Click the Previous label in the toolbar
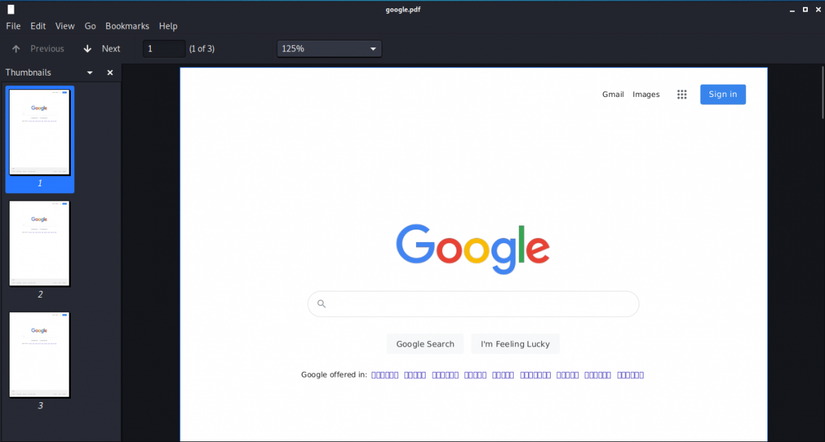The image size is (825, 442). [x=47, y=49]
